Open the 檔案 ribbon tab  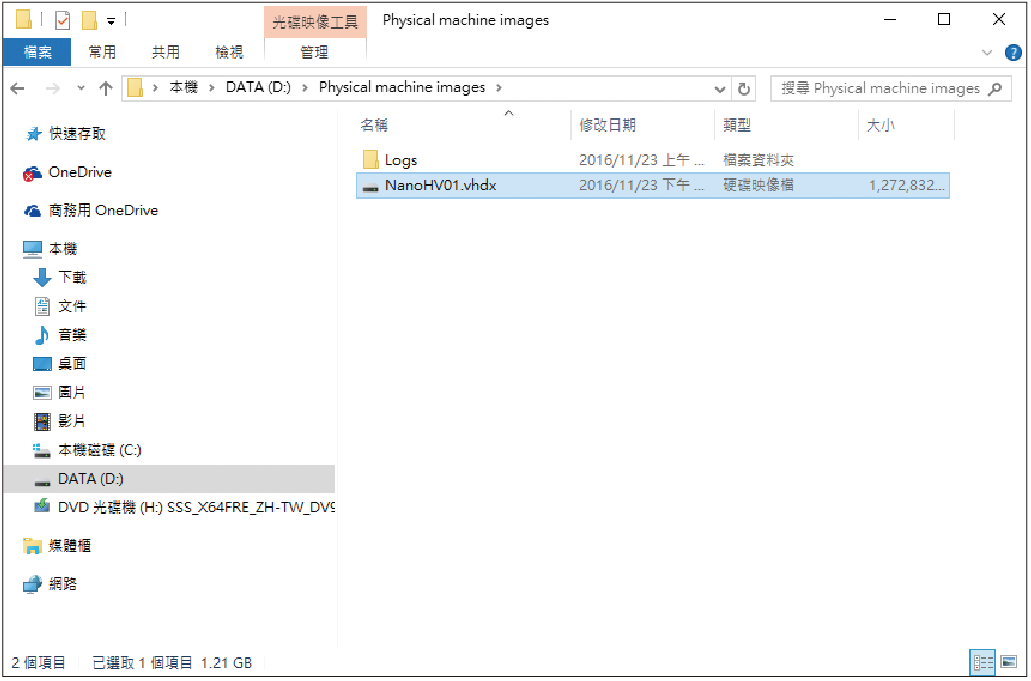pos(37,52)
